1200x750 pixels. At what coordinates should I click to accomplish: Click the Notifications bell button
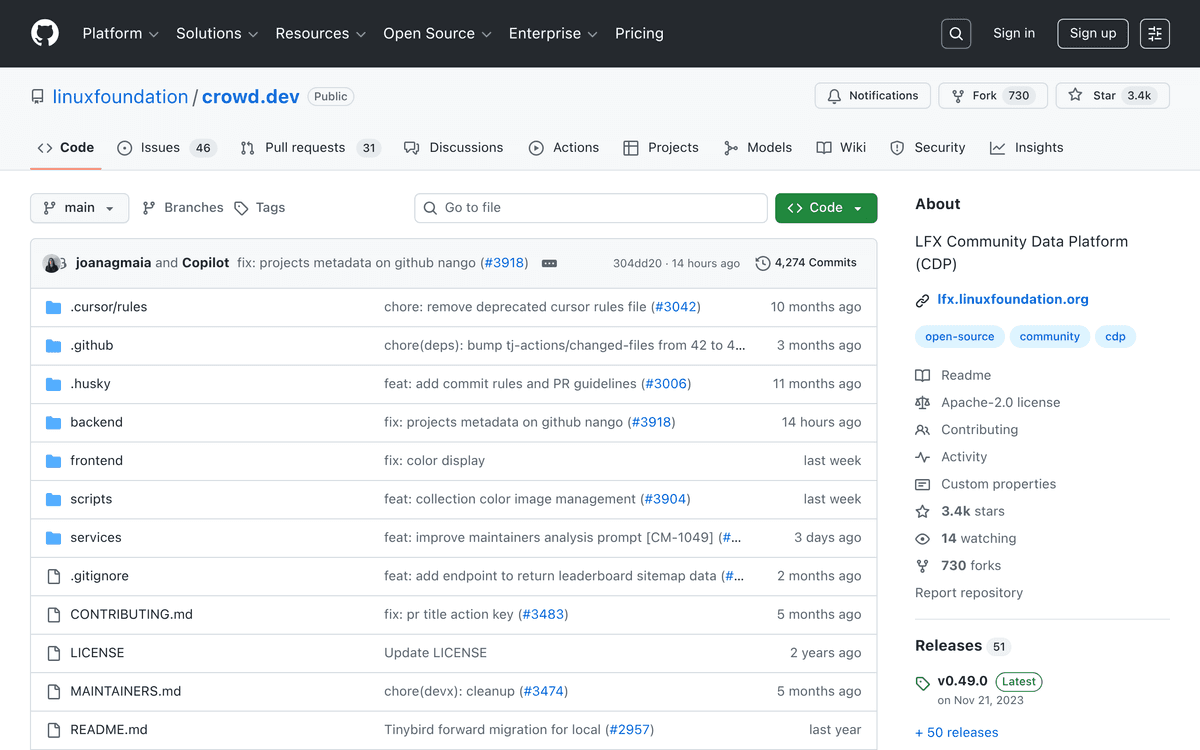(872, 96)
